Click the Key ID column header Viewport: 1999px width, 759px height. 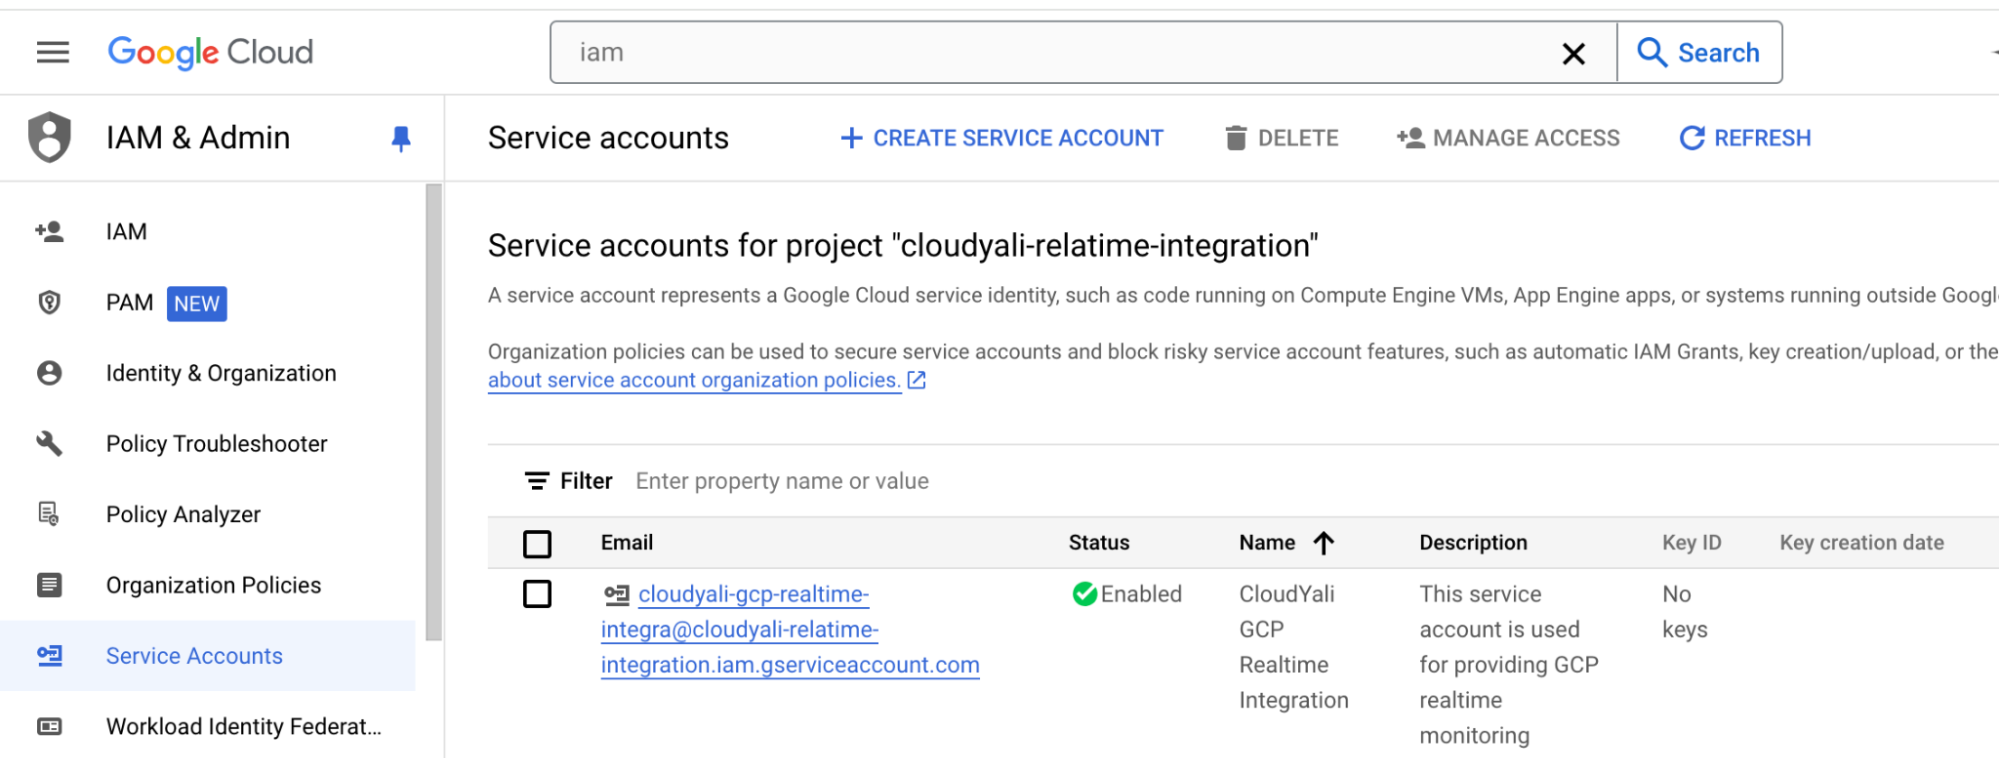[1692, 543]
